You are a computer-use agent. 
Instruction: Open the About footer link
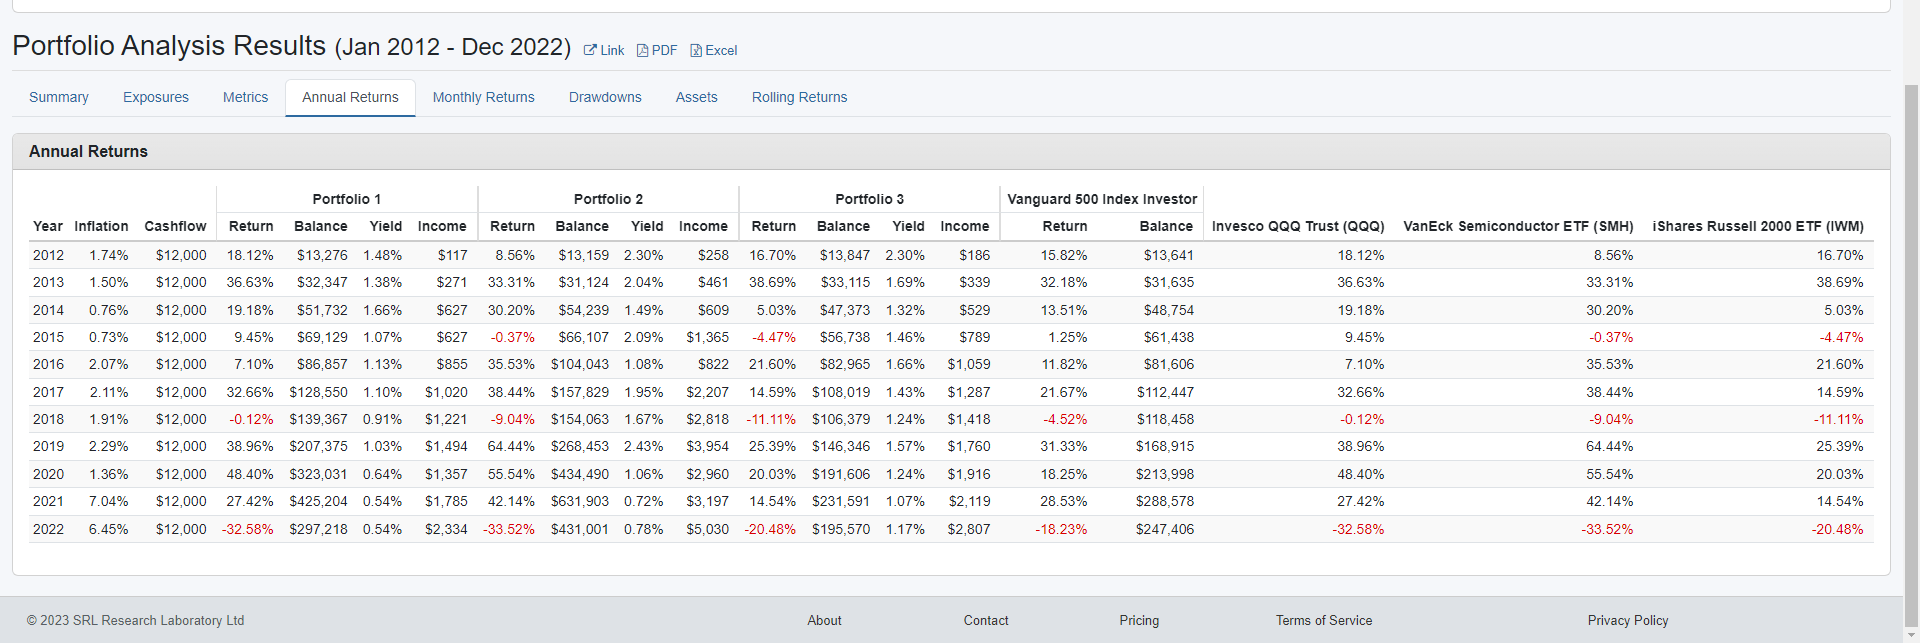(824, 620)
